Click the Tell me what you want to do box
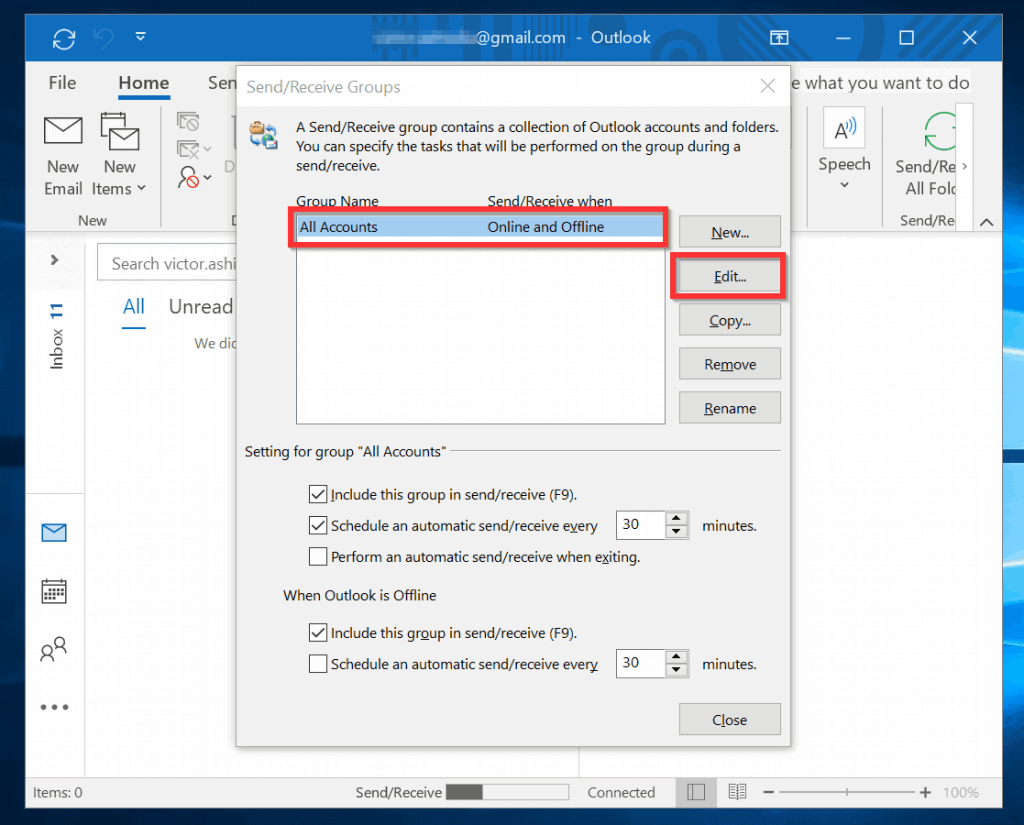This screenshot has width=1024, height=825. tap(880, 83)
